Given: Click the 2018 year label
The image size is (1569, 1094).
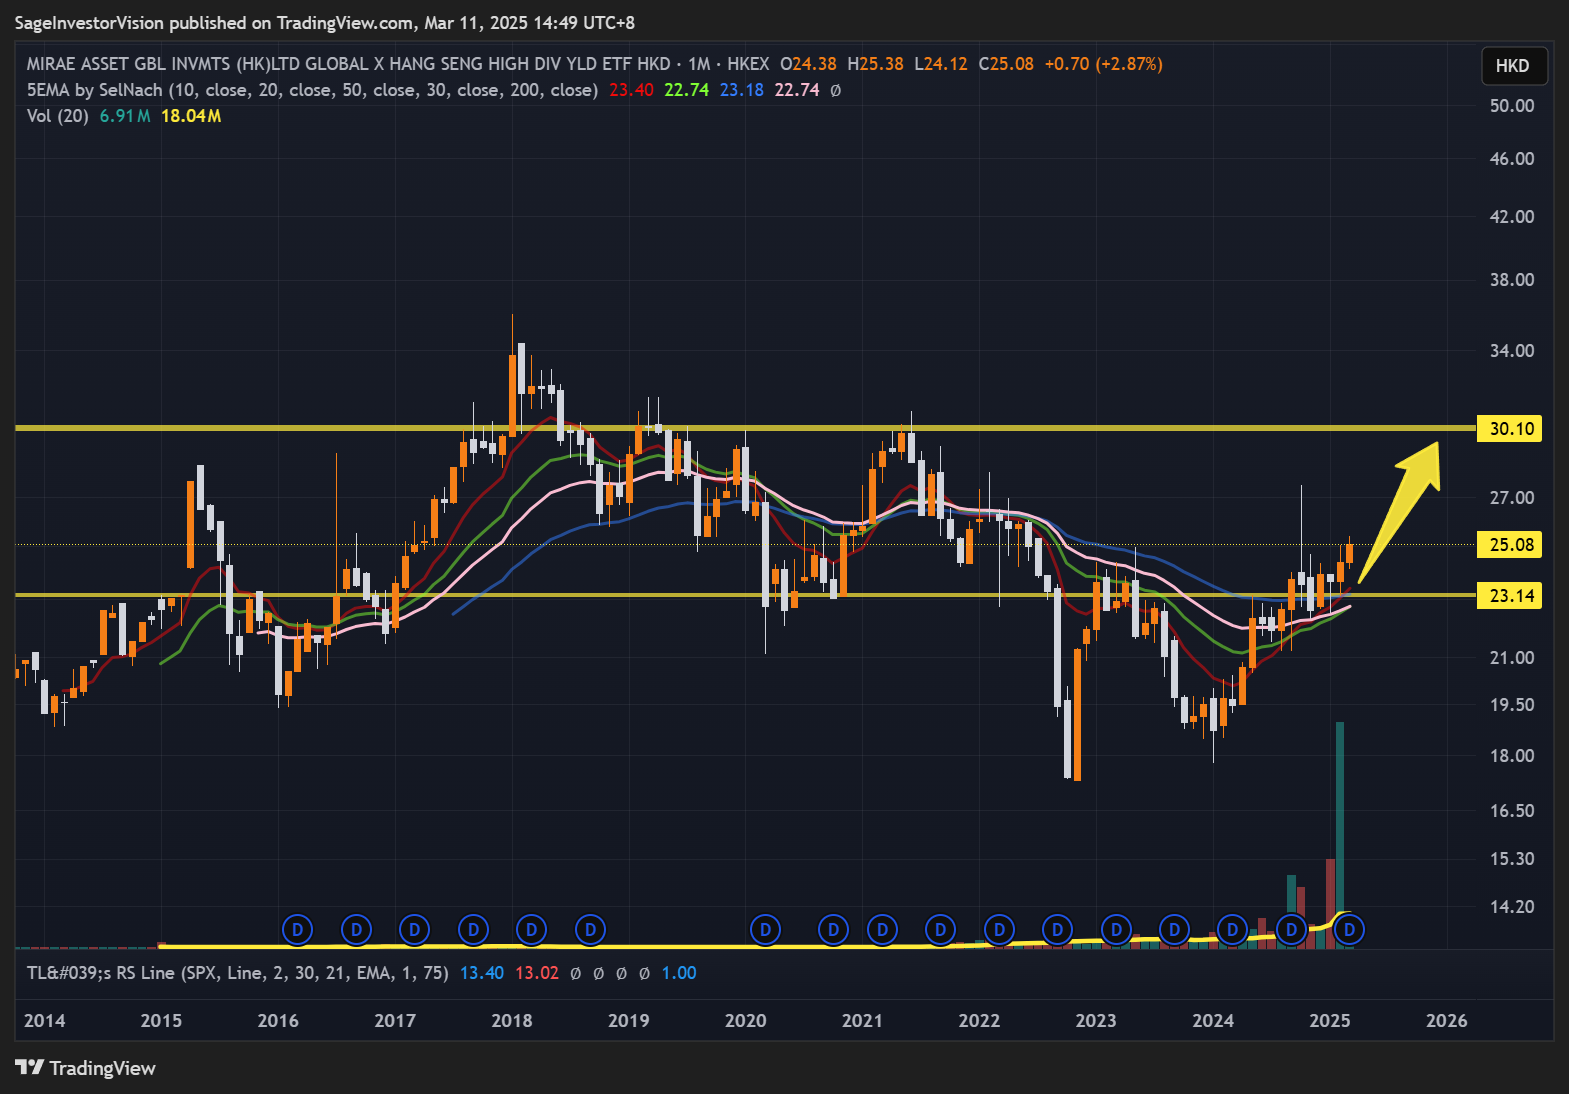Looking at the screenshot, I should (x=512, y=1021).
